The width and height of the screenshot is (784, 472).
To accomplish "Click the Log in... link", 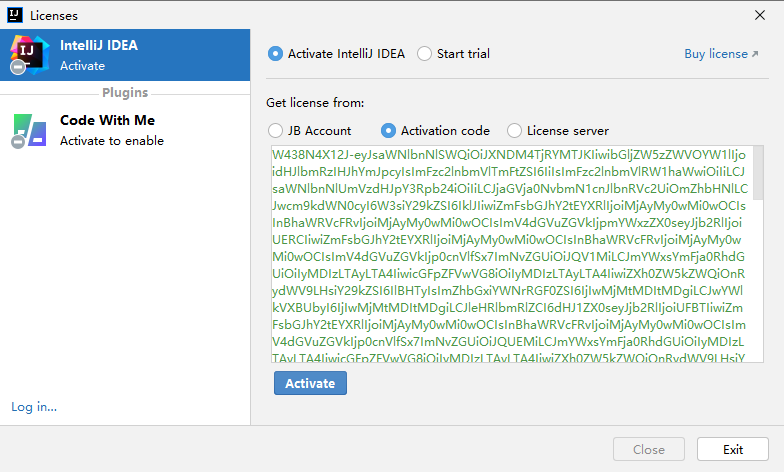I will tap(34, 406).
